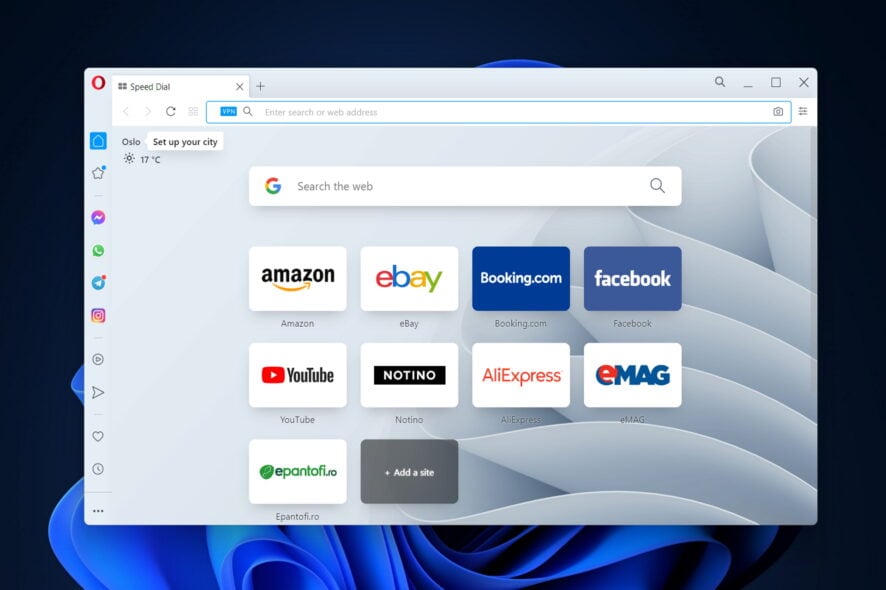Viewport: 886px width, 590px height.
Task: Open the bookmarks star in the sidebar
Action: pyautogui.click(x=98, y=173)
